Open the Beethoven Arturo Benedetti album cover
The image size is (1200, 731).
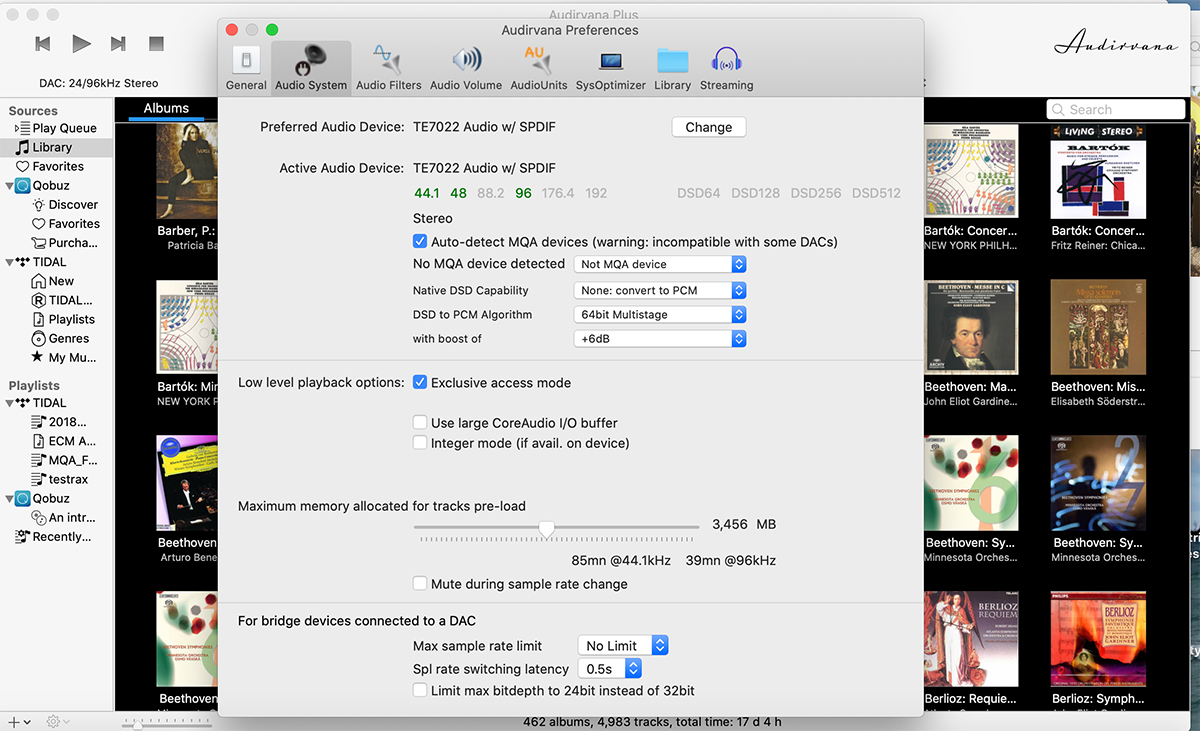tap(189, 483)
